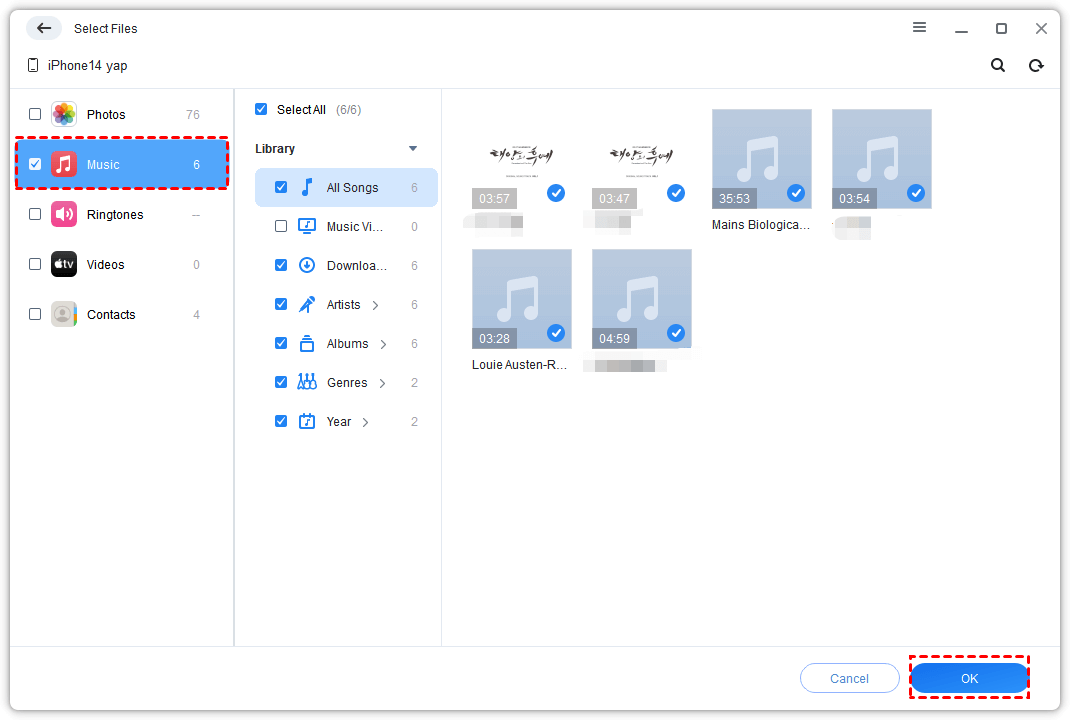Click the Ringtones speaker icon
Screen dimensions: 1070x720
(64, 215)
